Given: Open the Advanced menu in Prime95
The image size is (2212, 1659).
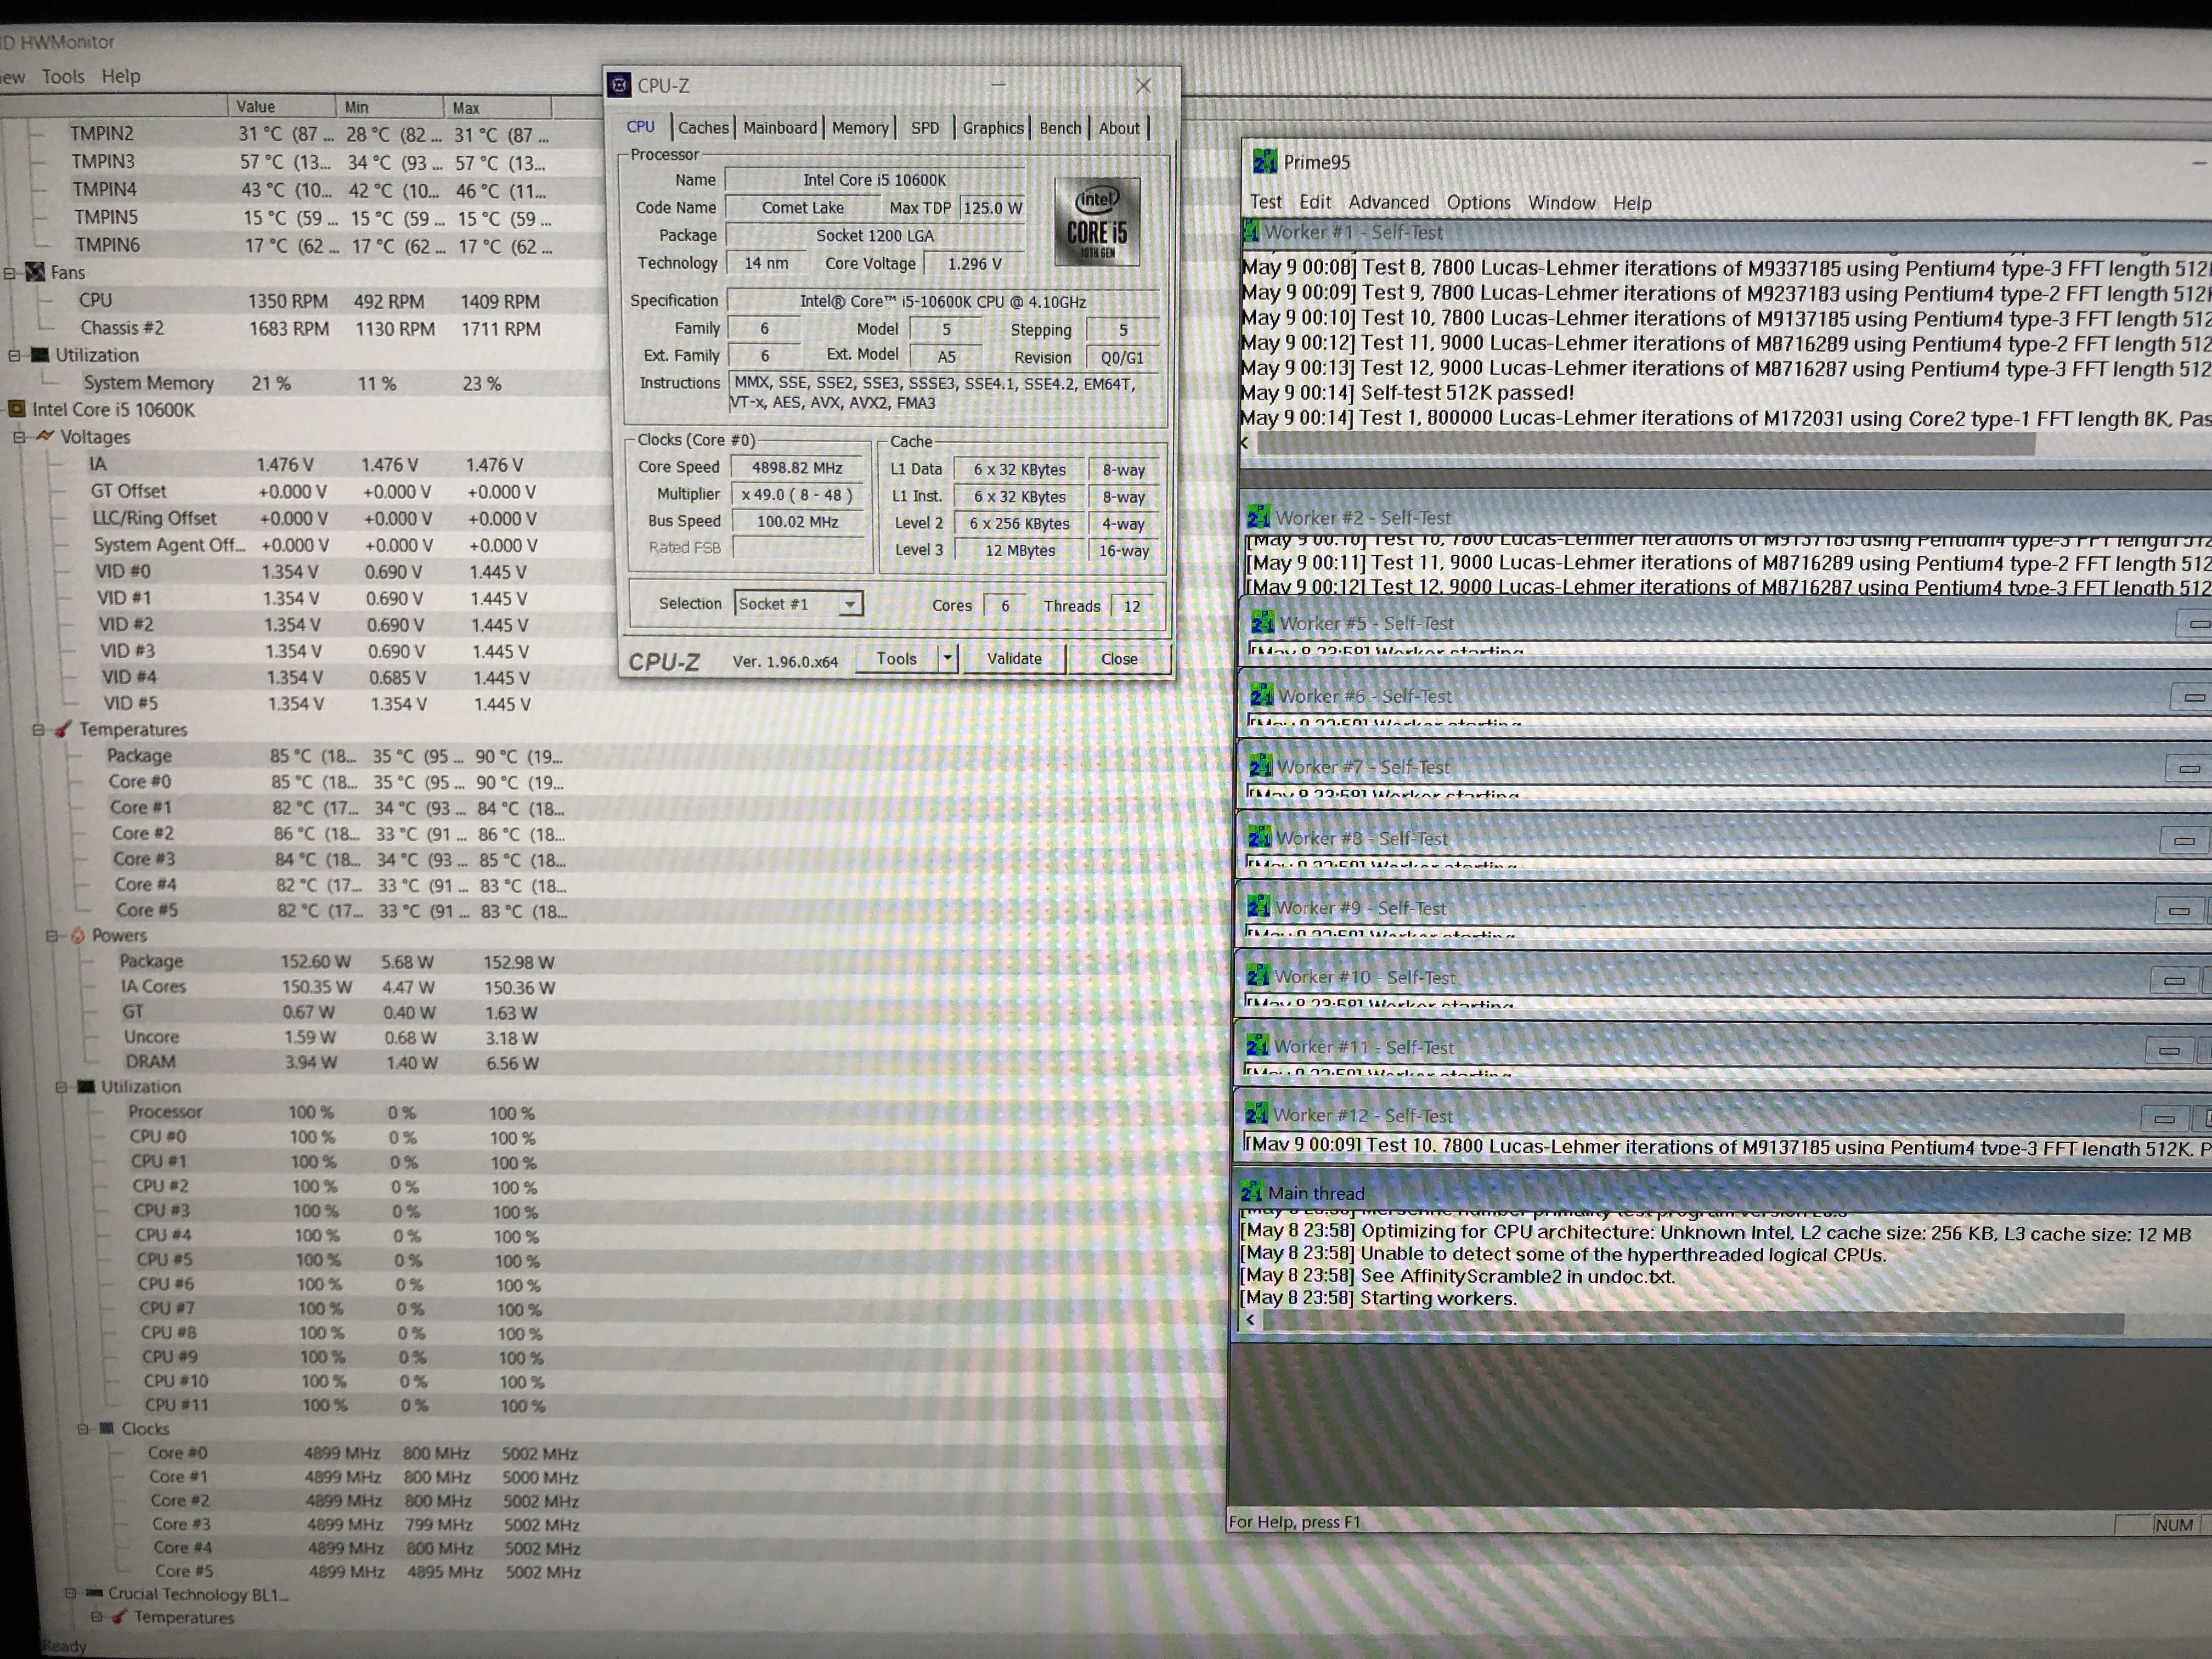Looking at the screenshot, I should tap(1388, 203).
